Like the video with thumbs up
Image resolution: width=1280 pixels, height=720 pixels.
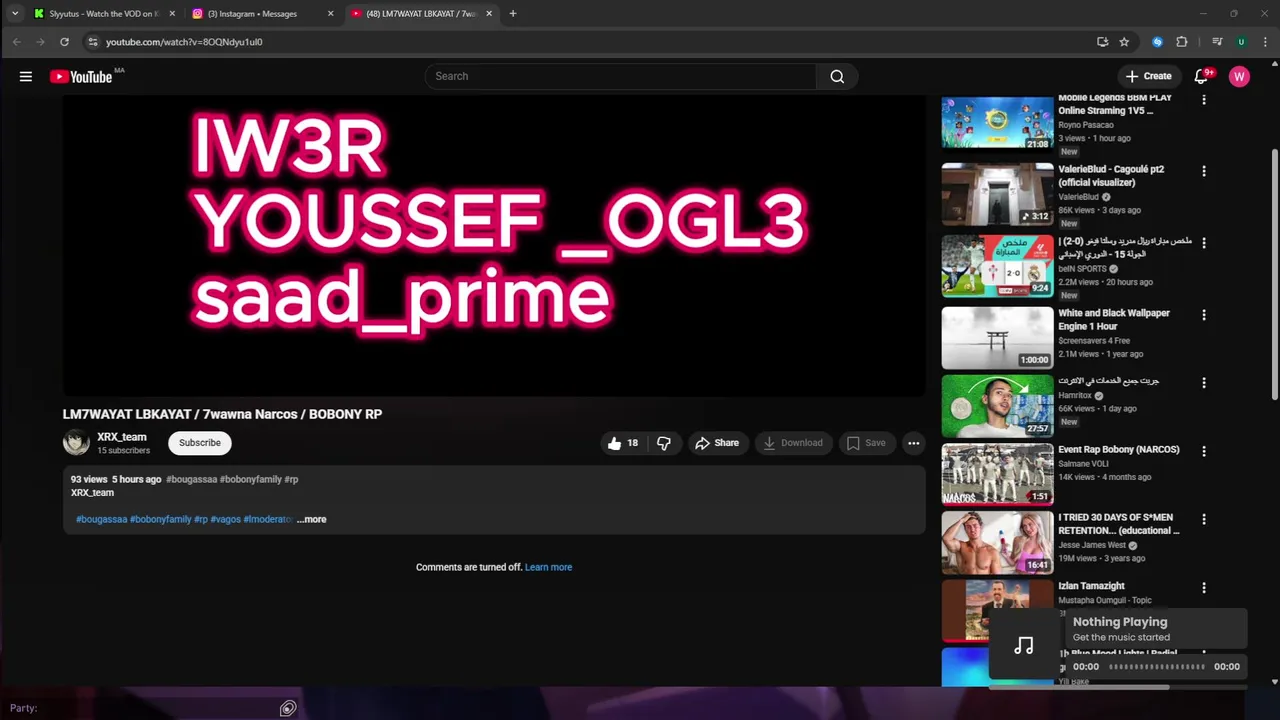pos(622,443)
